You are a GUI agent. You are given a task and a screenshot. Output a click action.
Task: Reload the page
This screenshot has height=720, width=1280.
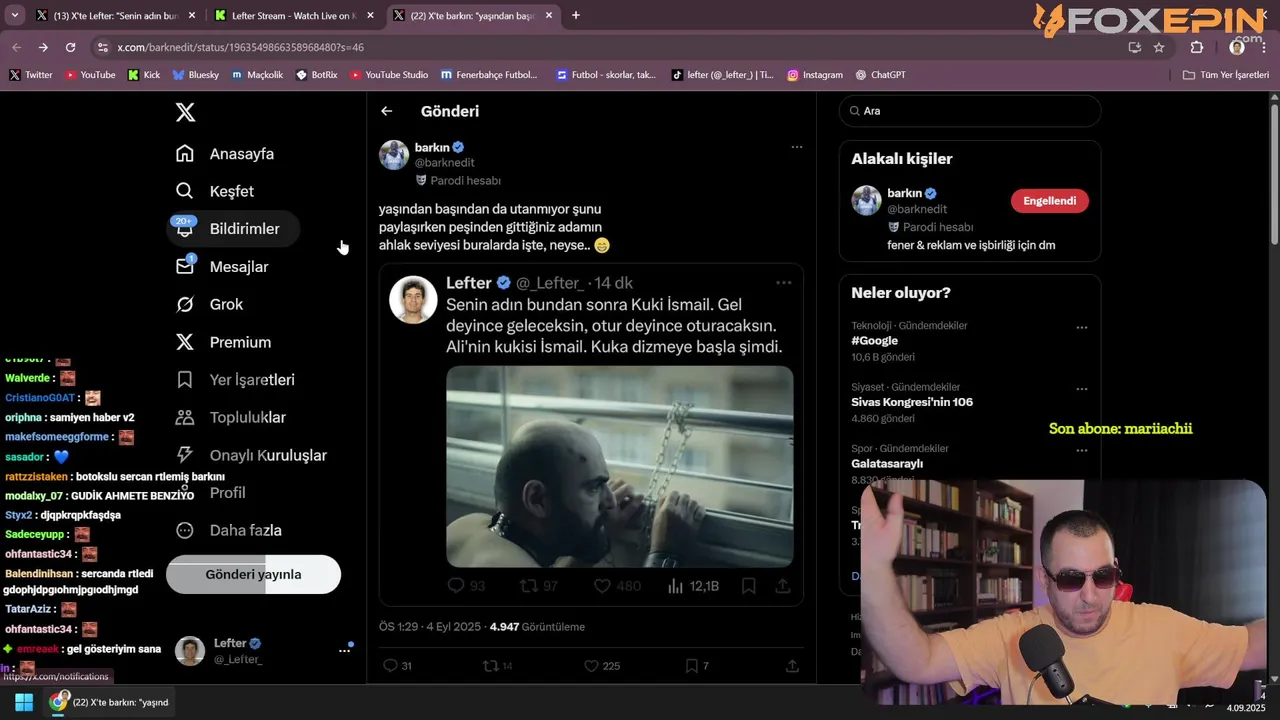(70, 47)
